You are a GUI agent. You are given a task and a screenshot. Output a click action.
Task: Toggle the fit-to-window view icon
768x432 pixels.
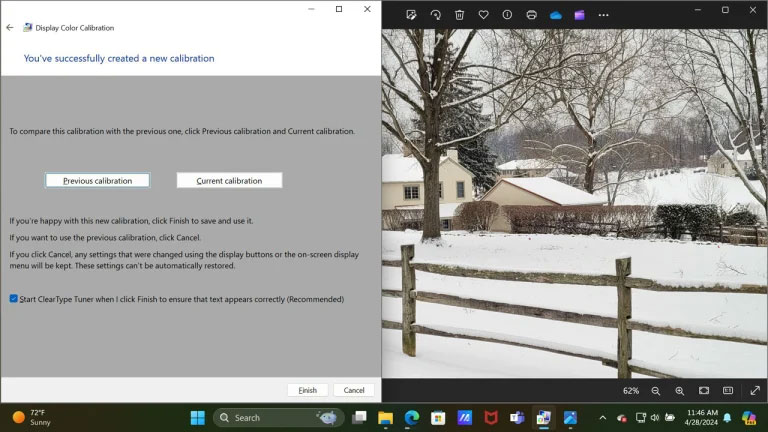[x=704, y=390]
